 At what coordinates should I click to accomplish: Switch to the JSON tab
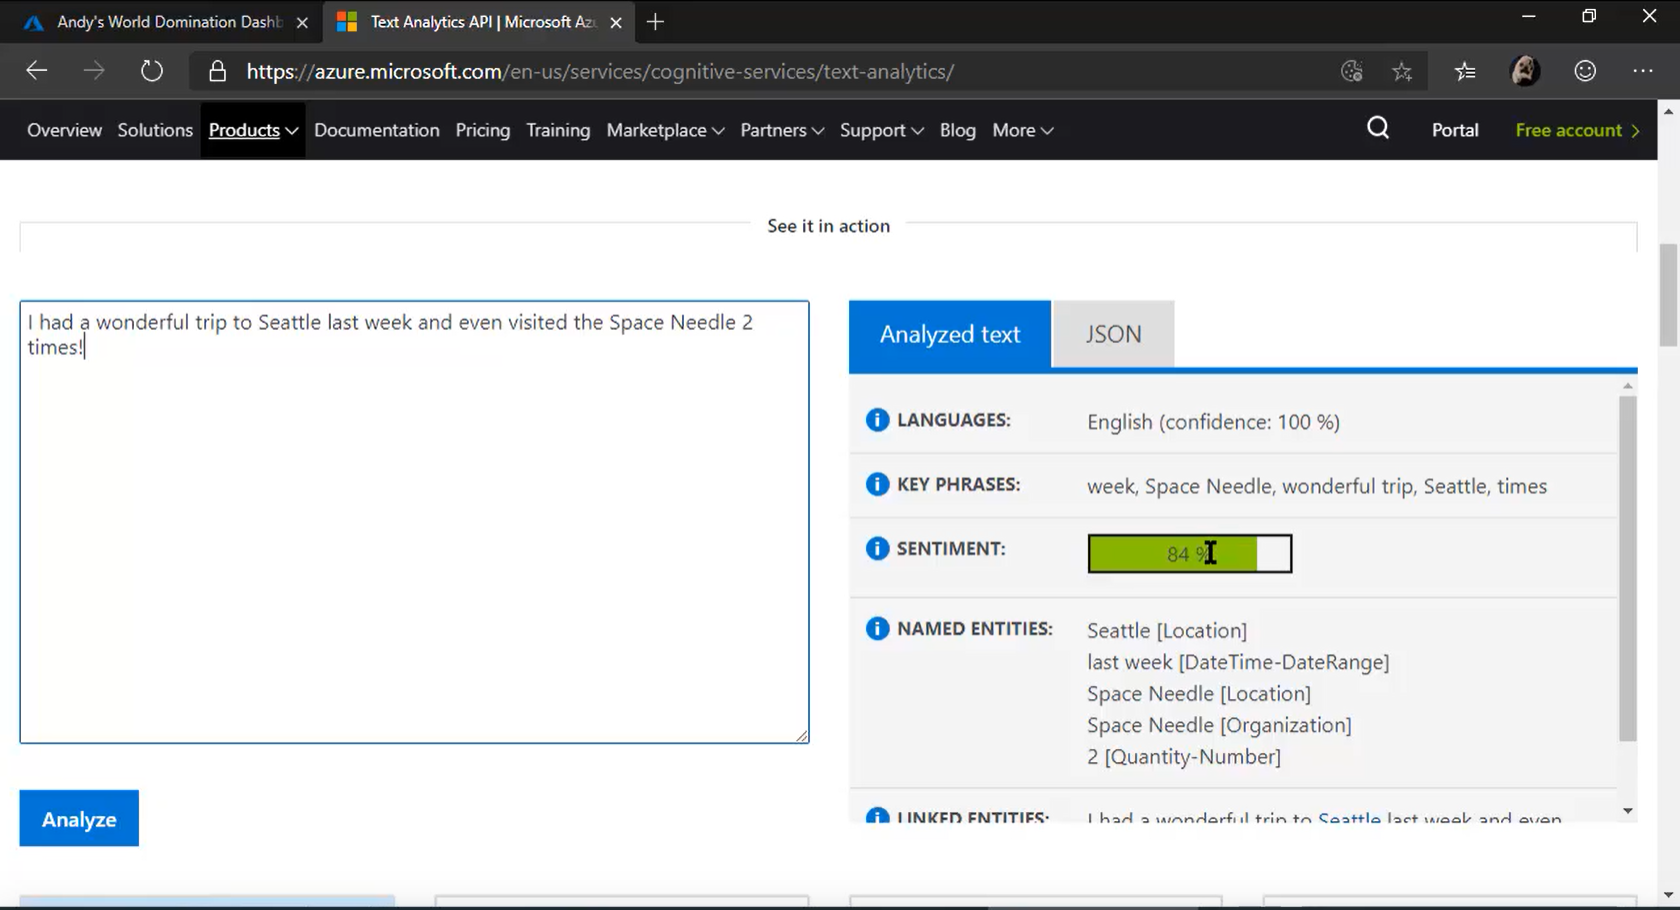coord(1113,334)
